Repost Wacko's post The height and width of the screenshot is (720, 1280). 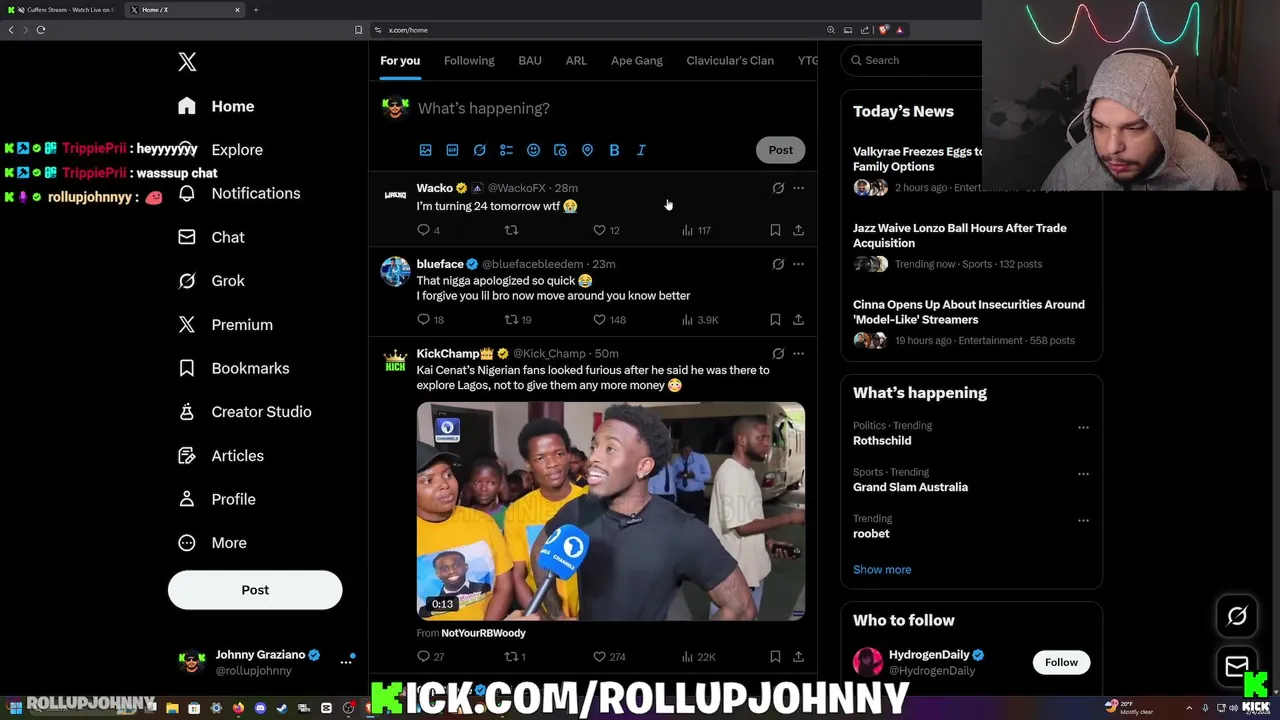511,230
